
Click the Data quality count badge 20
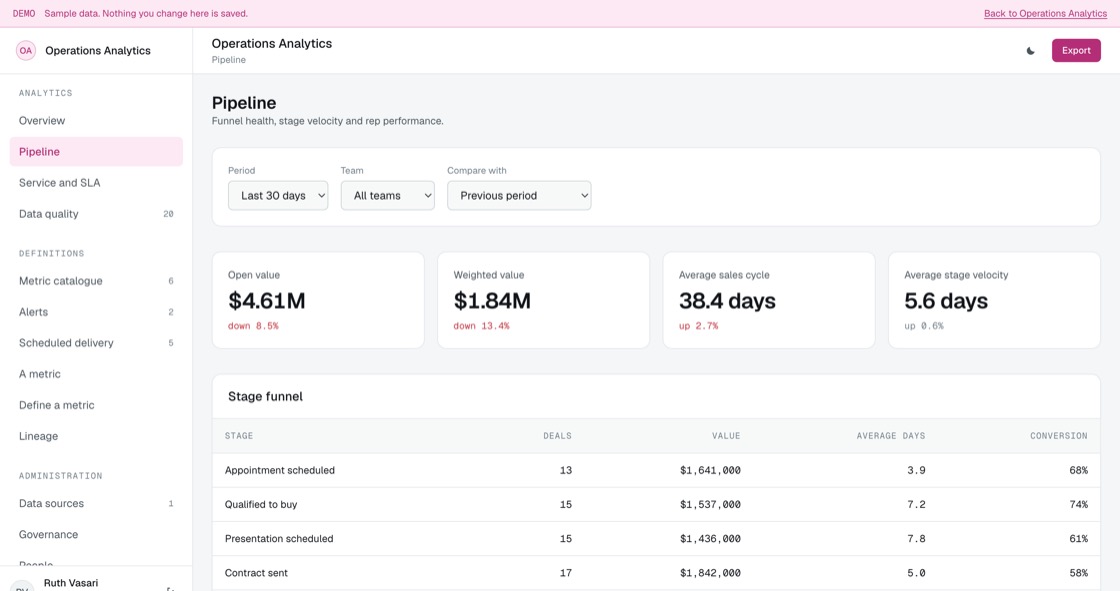point(168,214)
